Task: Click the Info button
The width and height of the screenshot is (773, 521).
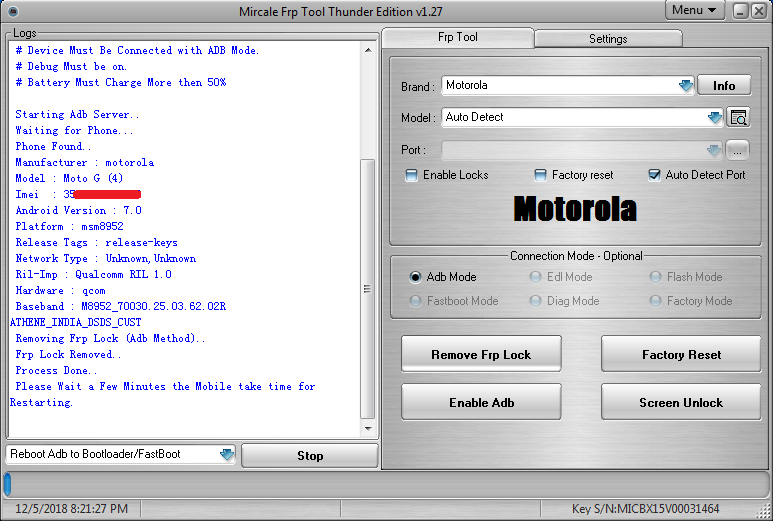Action: [724, 86]
